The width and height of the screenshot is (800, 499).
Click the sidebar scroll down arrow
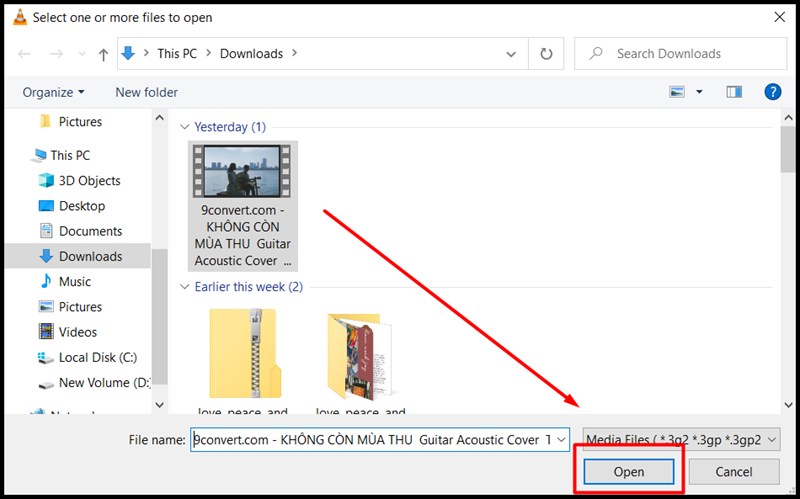(160, 405)
